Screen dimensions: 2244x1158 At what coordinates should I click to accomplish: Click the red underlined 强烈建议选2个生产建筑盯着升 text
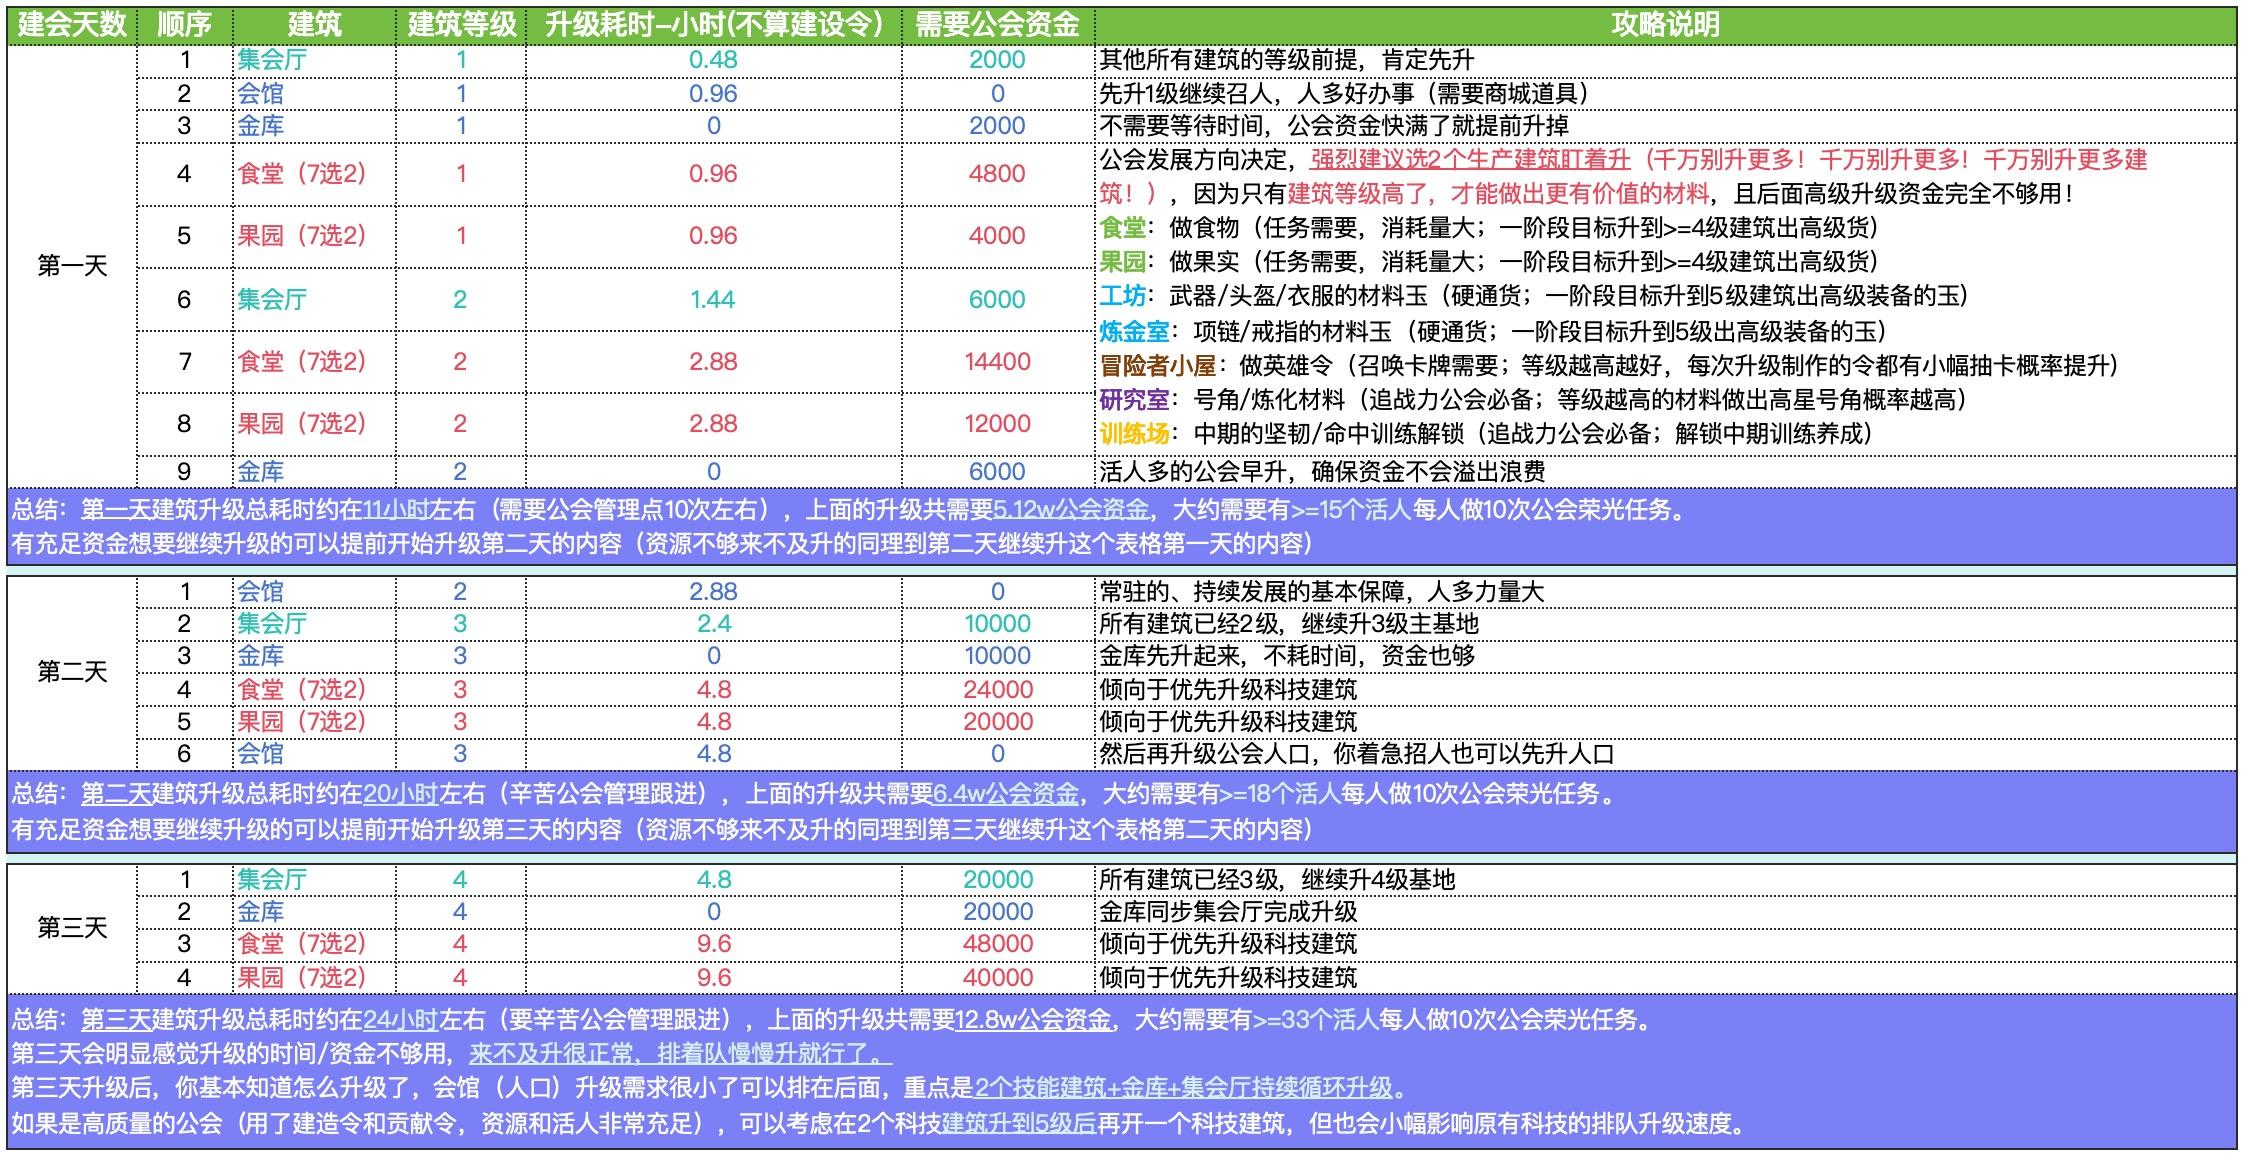coord(1470,160)
